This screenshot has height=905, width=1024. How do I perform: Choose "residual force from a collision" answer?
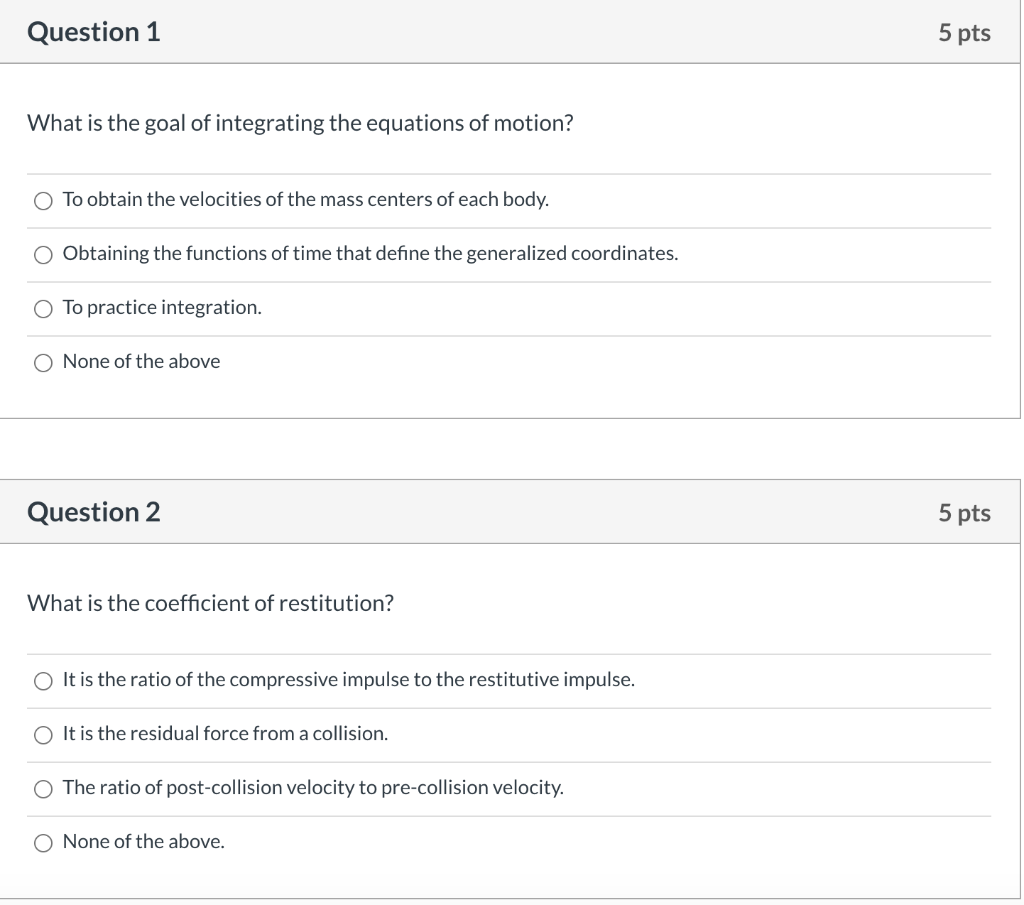(x=43, y=735)
